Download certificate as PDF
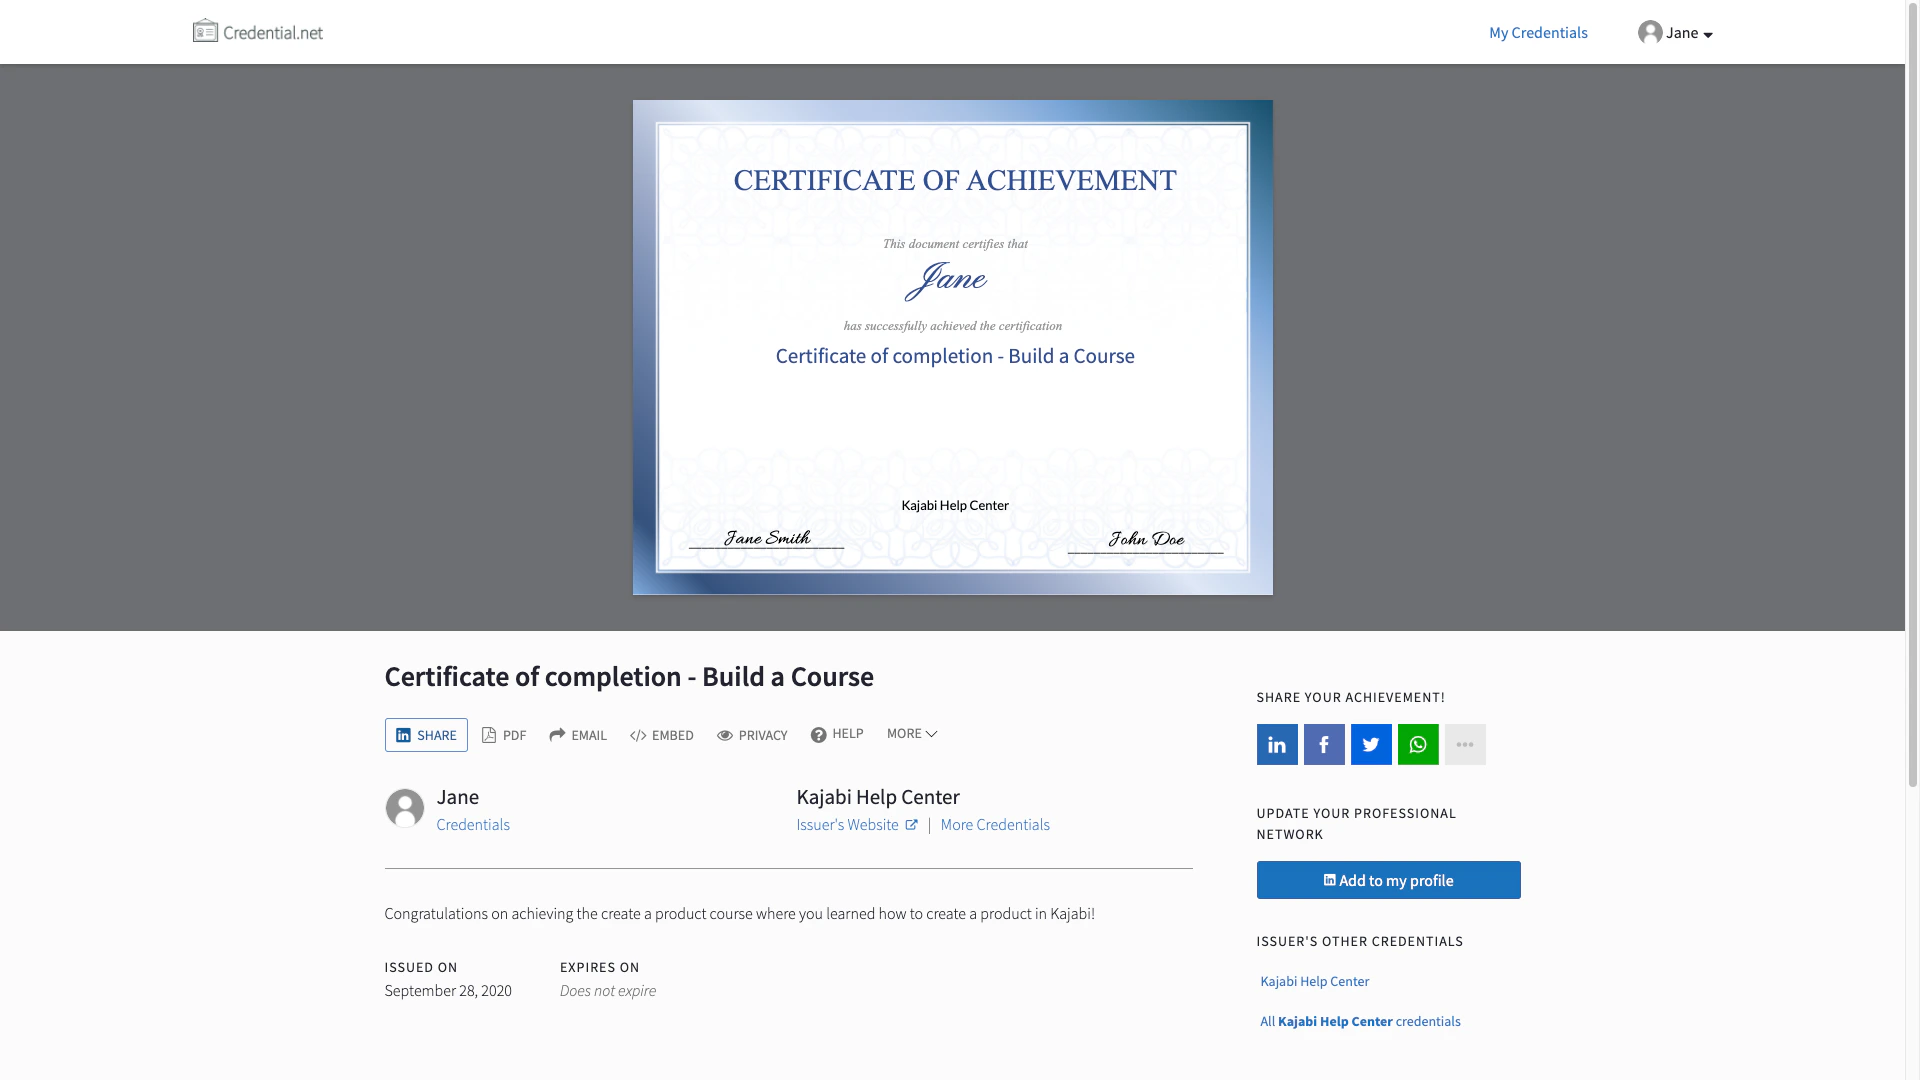 pos(504,735)
